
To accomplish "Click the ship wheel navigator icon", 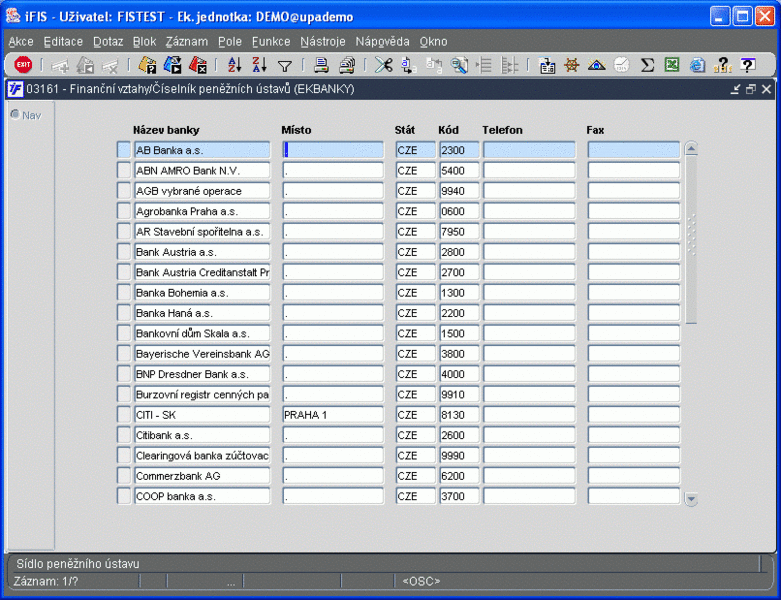I will (x=572, y=65).
